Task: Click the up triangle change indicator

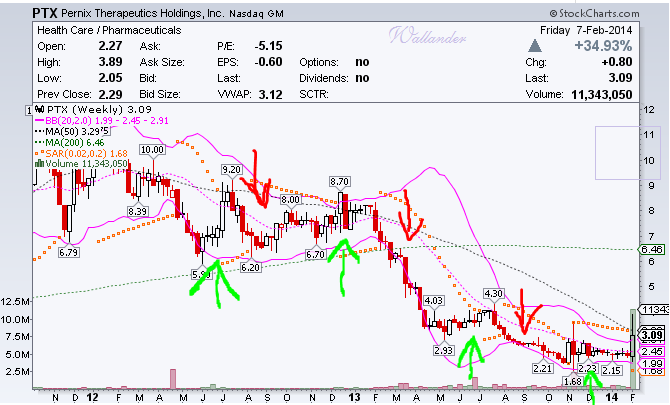Action: pyautogui.click(x=535, y=46)
